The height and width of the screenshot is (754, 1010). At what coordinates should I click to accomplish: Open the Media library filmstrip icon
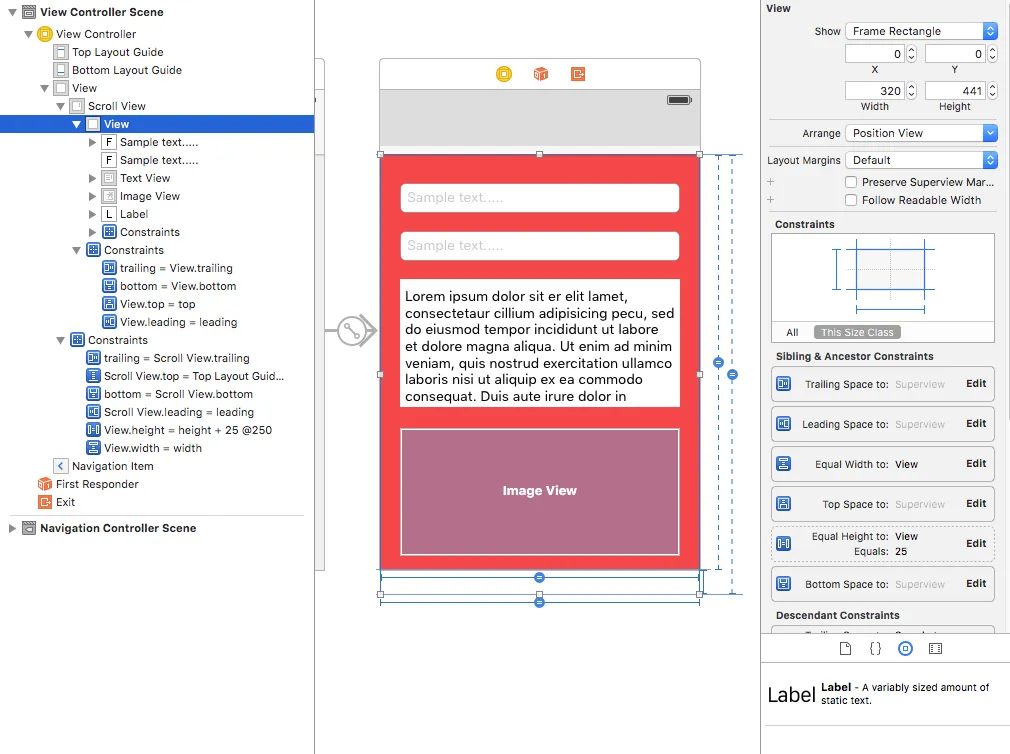pos(935,648)
